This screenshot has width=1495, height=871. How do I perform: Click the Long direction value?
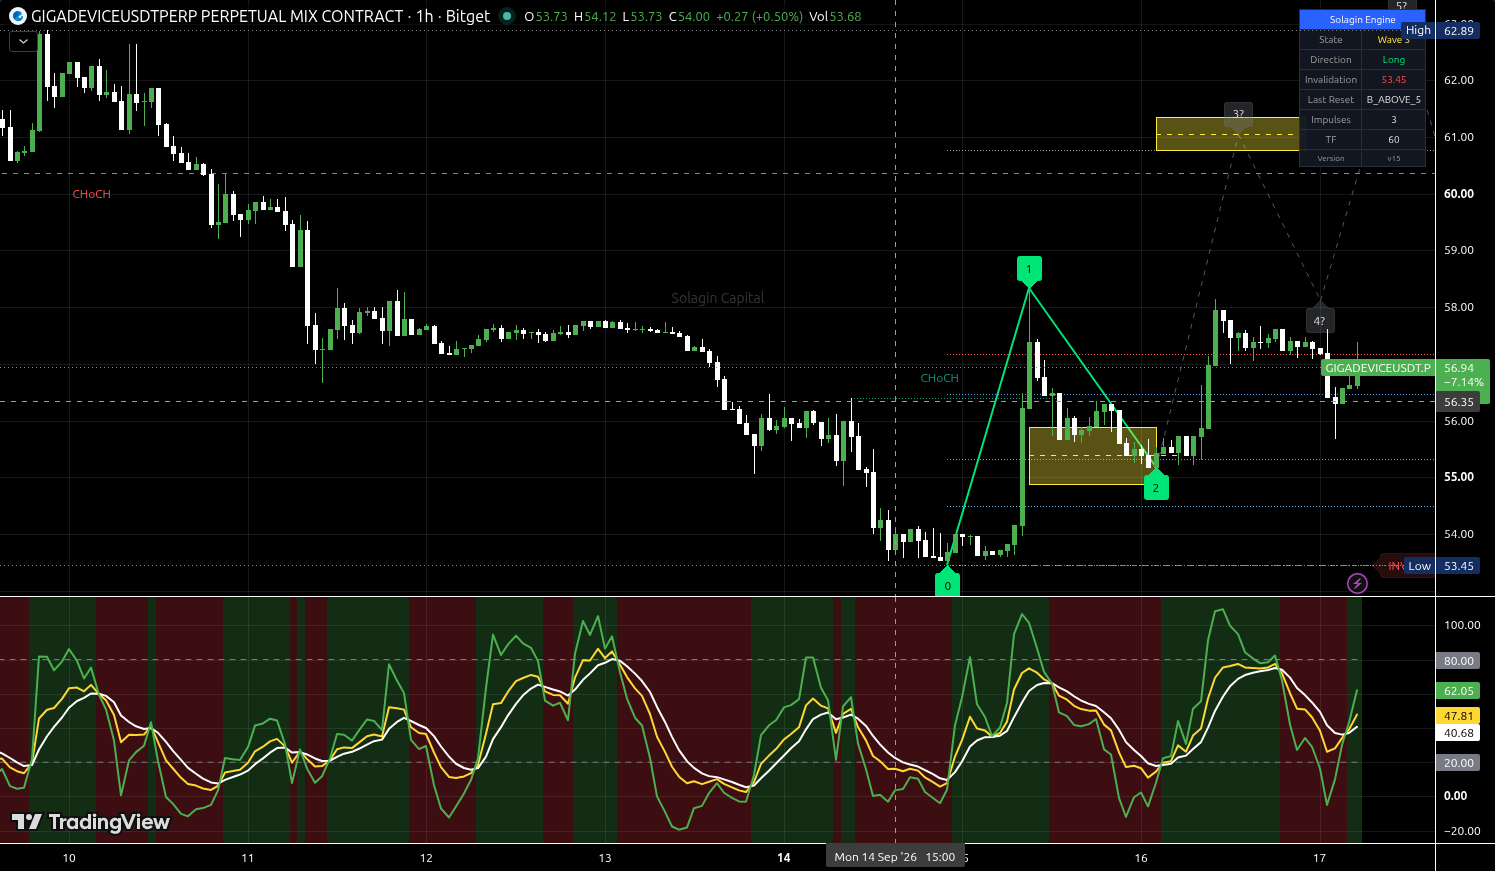(1393, 60)
